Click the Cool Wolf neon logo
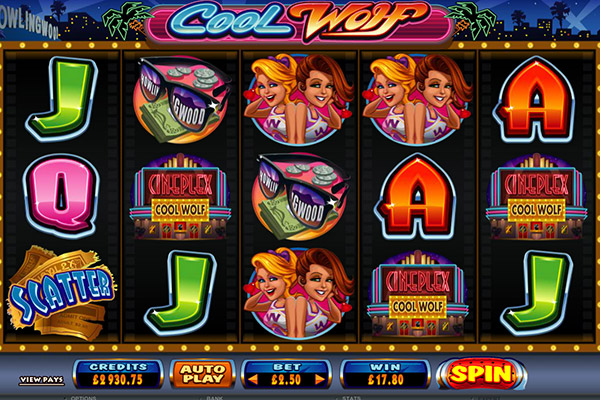Viewport: 600px width, 400px height. (299, 20)
